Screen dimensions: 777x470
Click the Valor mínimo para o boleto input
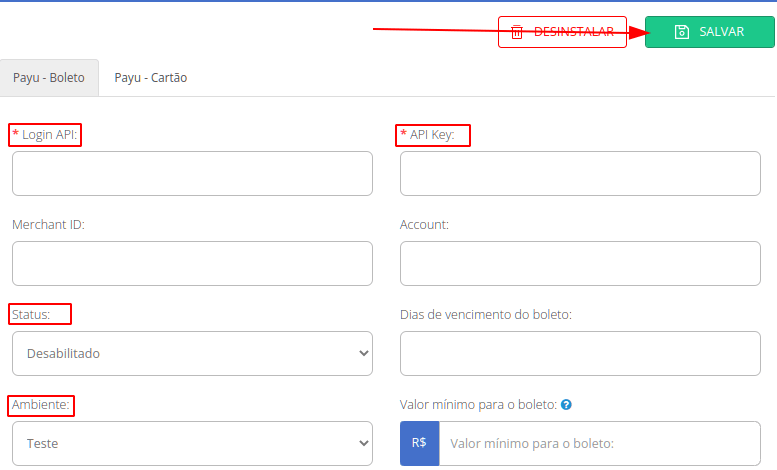point(600,443)
